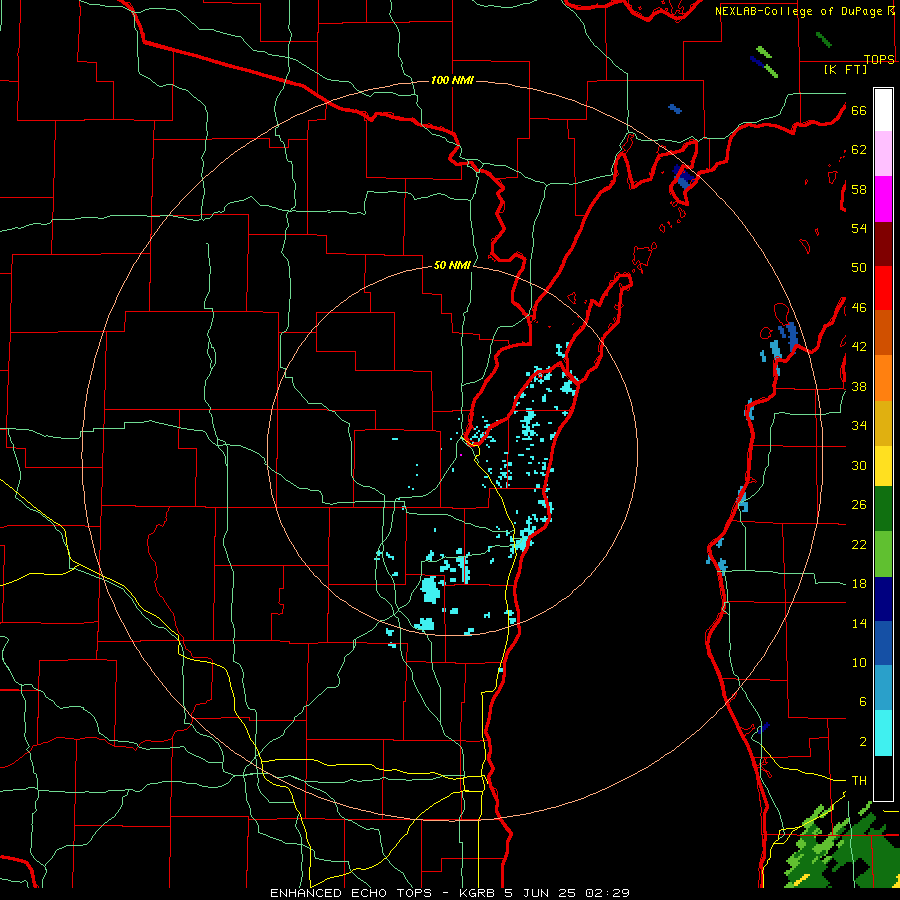Click the legend value '46'
The height and width of the screenshot is (900, 900).
click(x=859, y=308)
